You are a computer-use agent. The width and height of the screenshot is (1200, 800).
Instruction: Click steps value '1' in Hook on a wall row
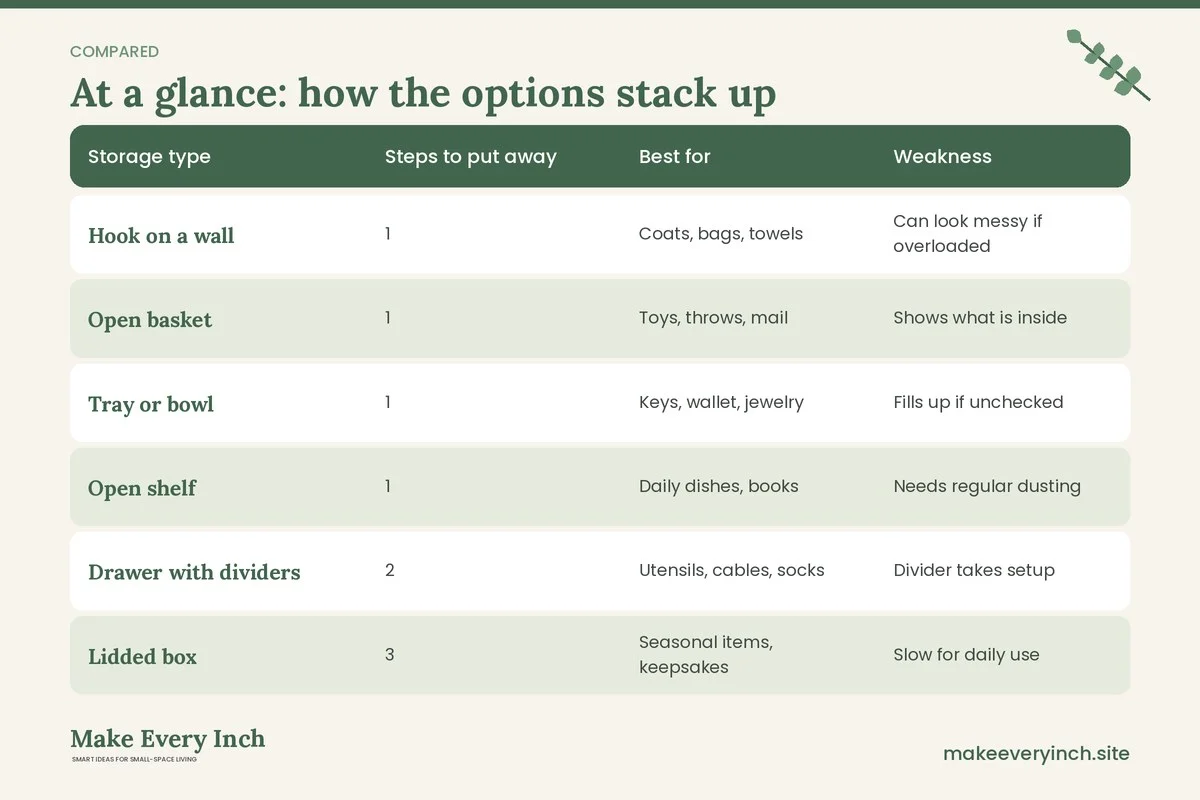(388, 234)
